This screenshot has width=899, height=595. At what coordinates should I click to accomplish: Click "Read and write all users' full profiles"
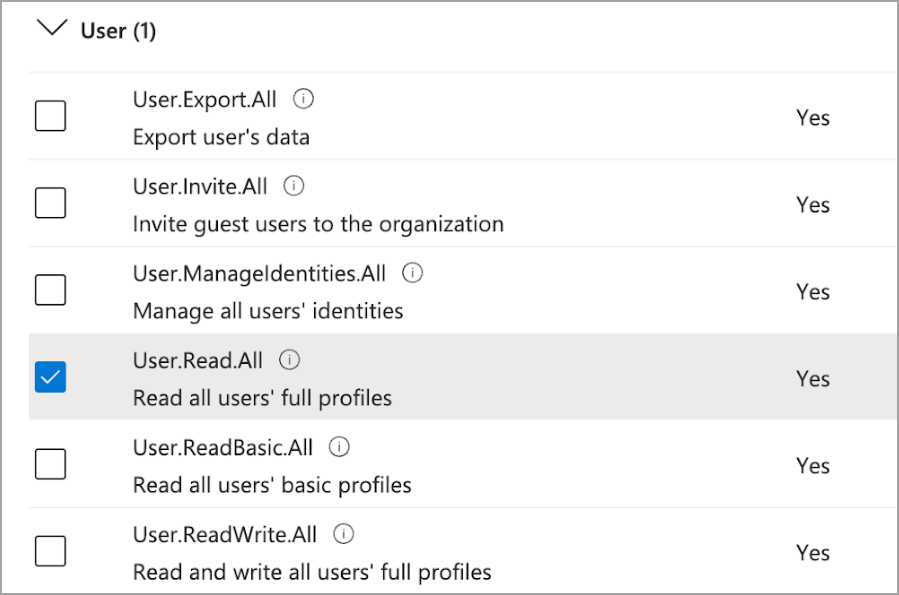click(x=312, y=572)
